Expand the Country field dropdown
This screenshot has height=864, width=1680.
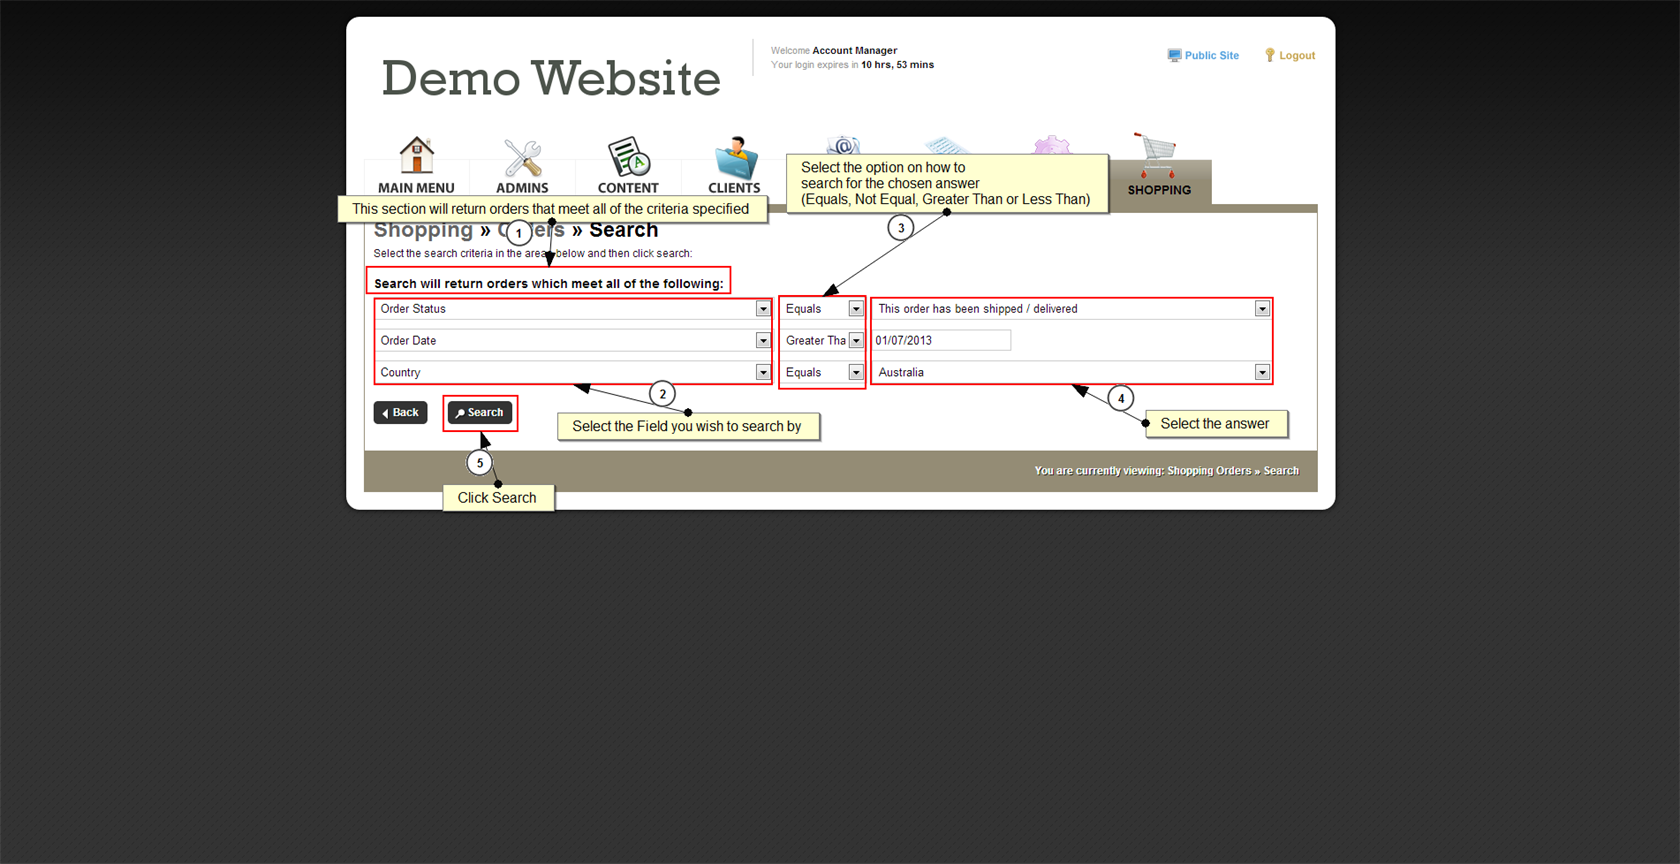(x=763, y=373)
